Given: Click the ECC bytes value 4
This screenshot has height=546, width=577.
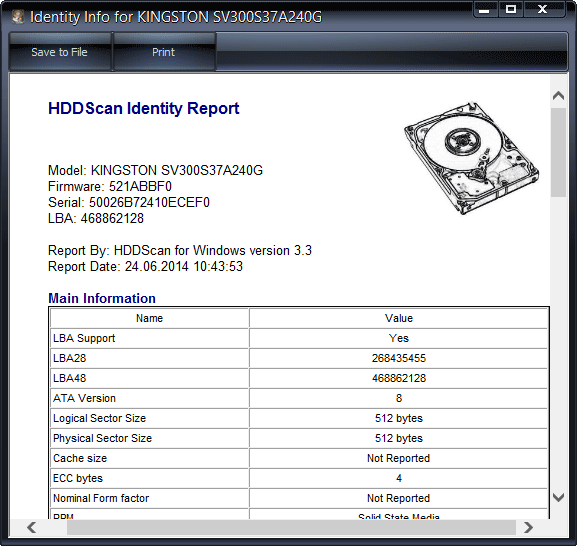Looking at the screenshot, I should pos(399,478).
